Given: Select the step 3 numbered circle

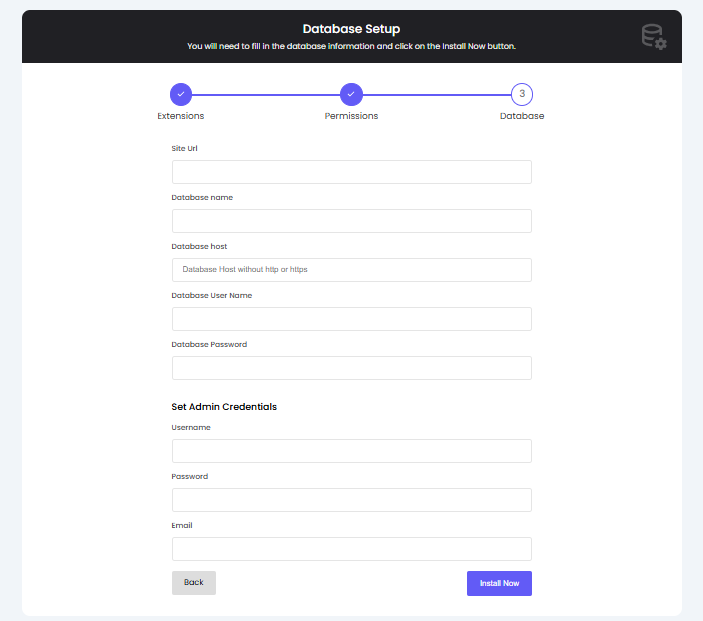Looking at the screenshot, I should click(522, 94).
